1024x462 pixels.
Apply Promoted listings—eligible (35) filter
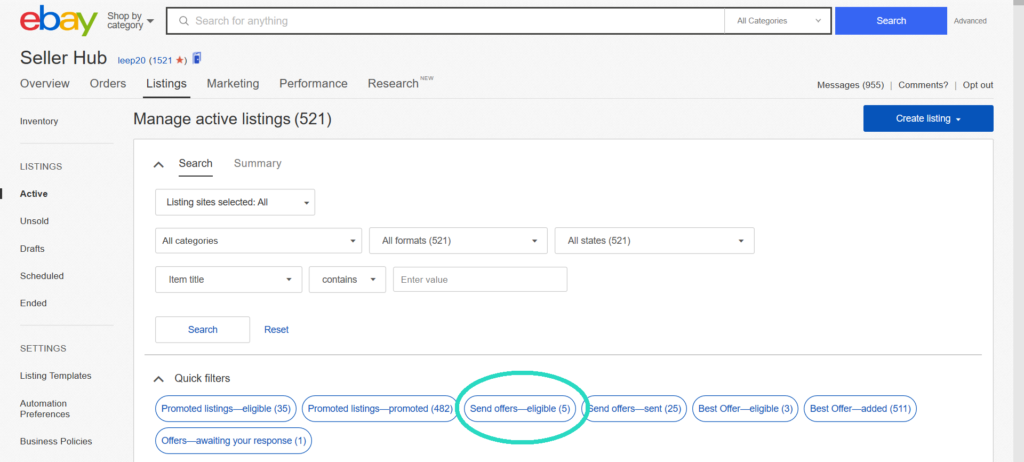226,408
